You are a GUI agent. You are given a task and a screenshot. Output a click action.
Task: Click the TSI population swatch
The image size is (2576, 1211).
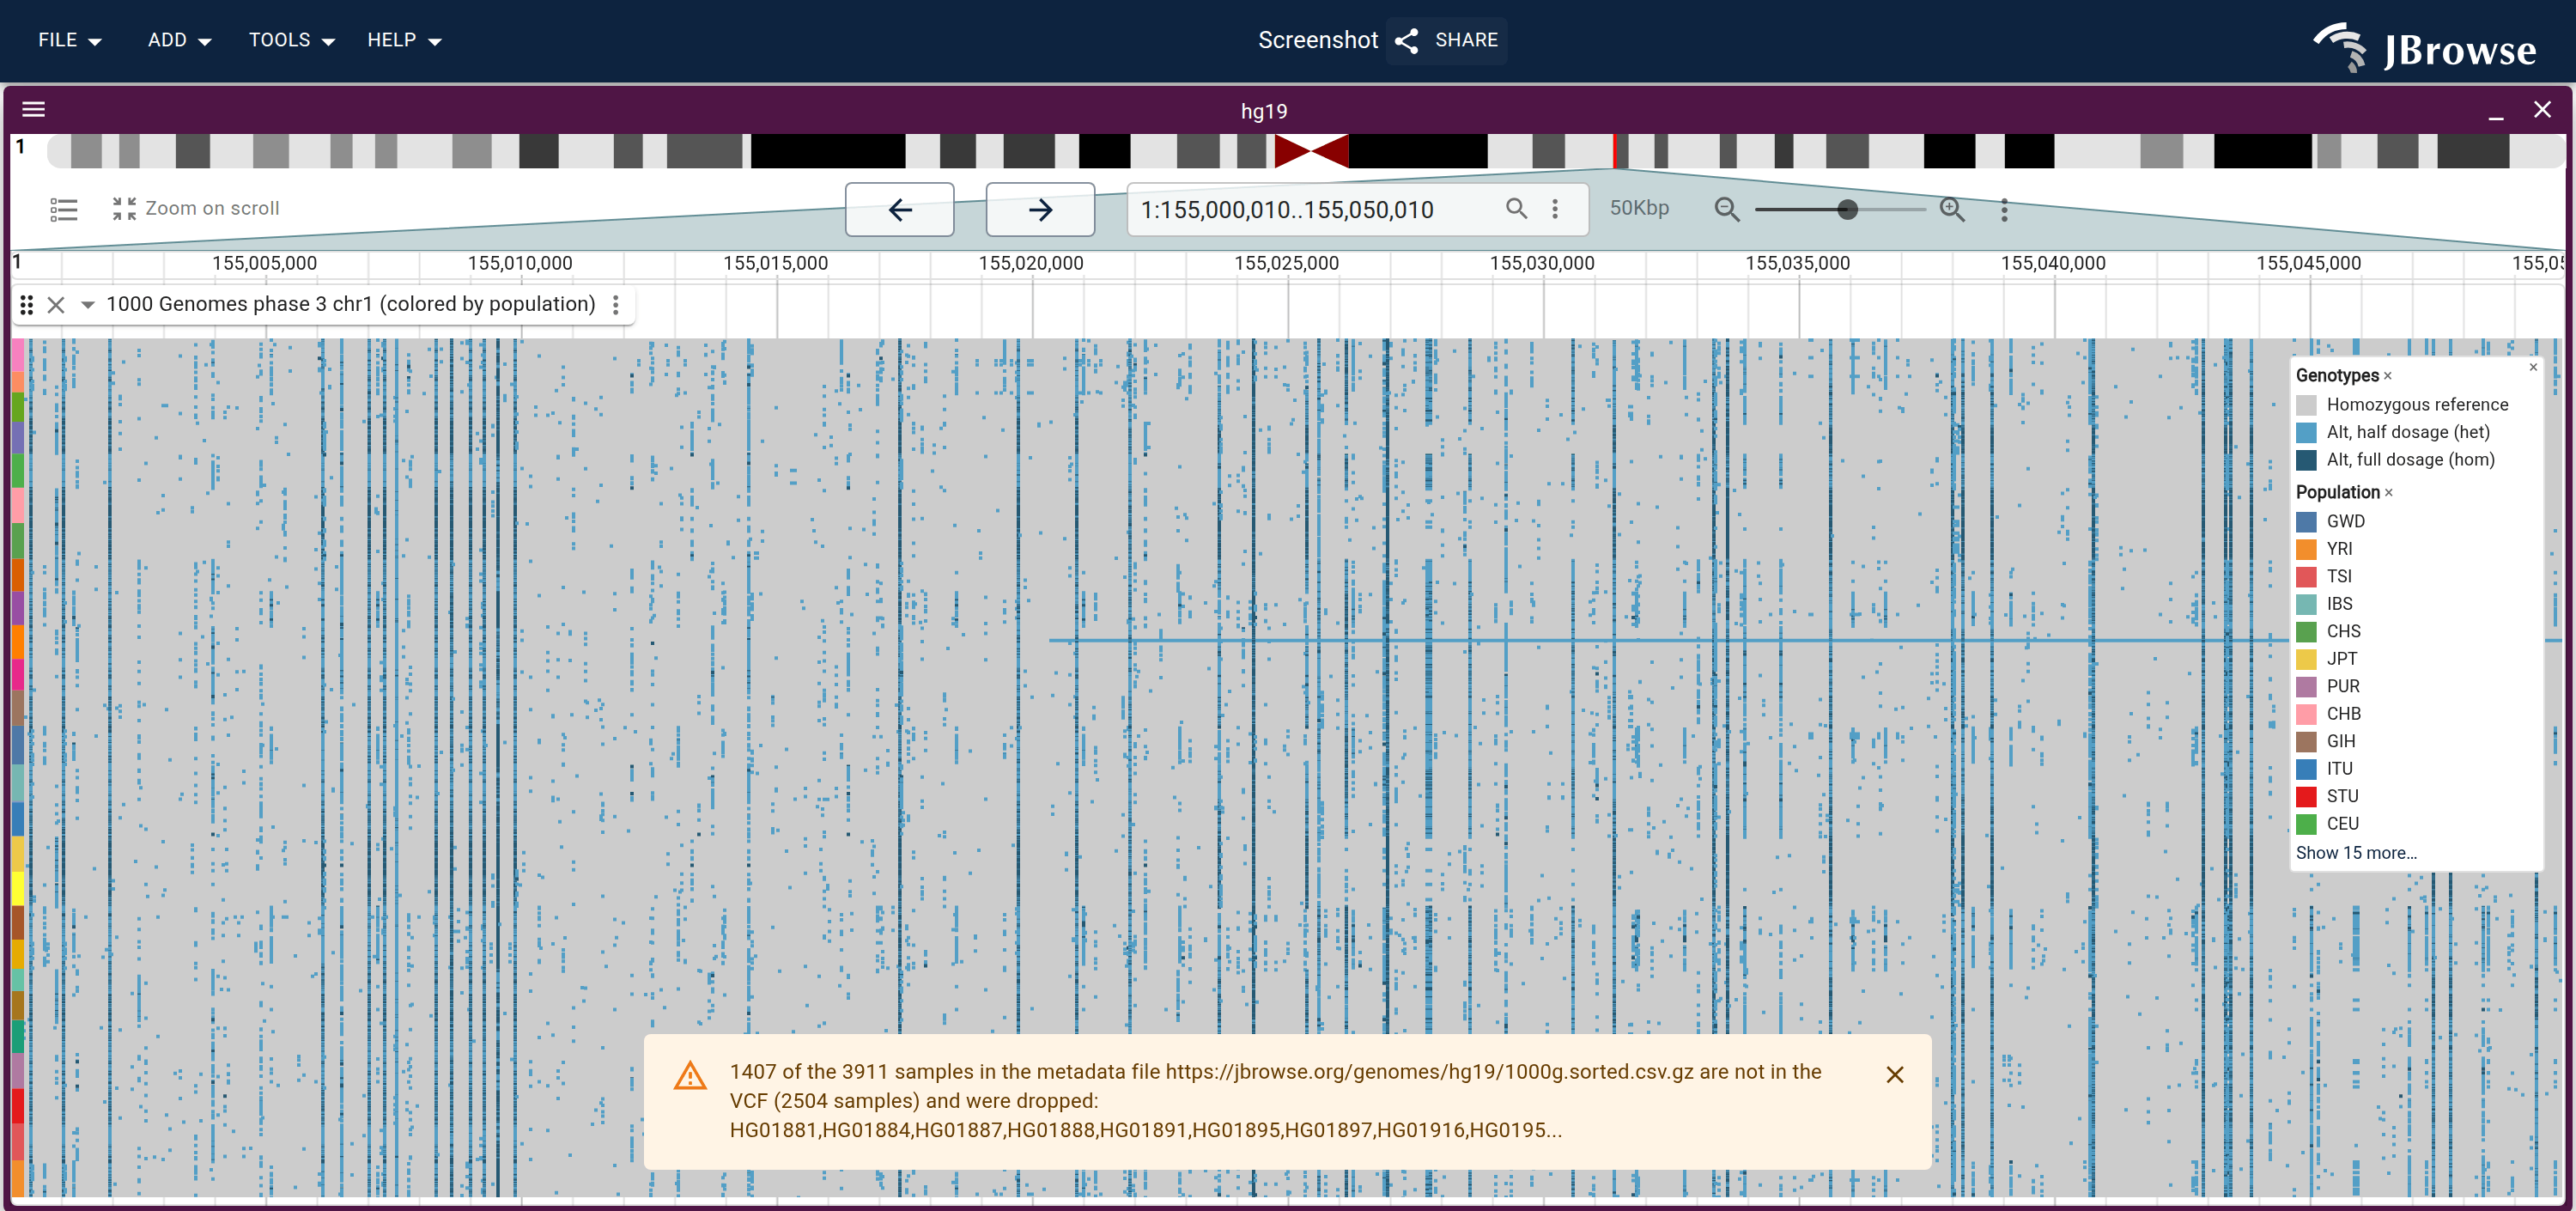click(x=2307, y=577)
